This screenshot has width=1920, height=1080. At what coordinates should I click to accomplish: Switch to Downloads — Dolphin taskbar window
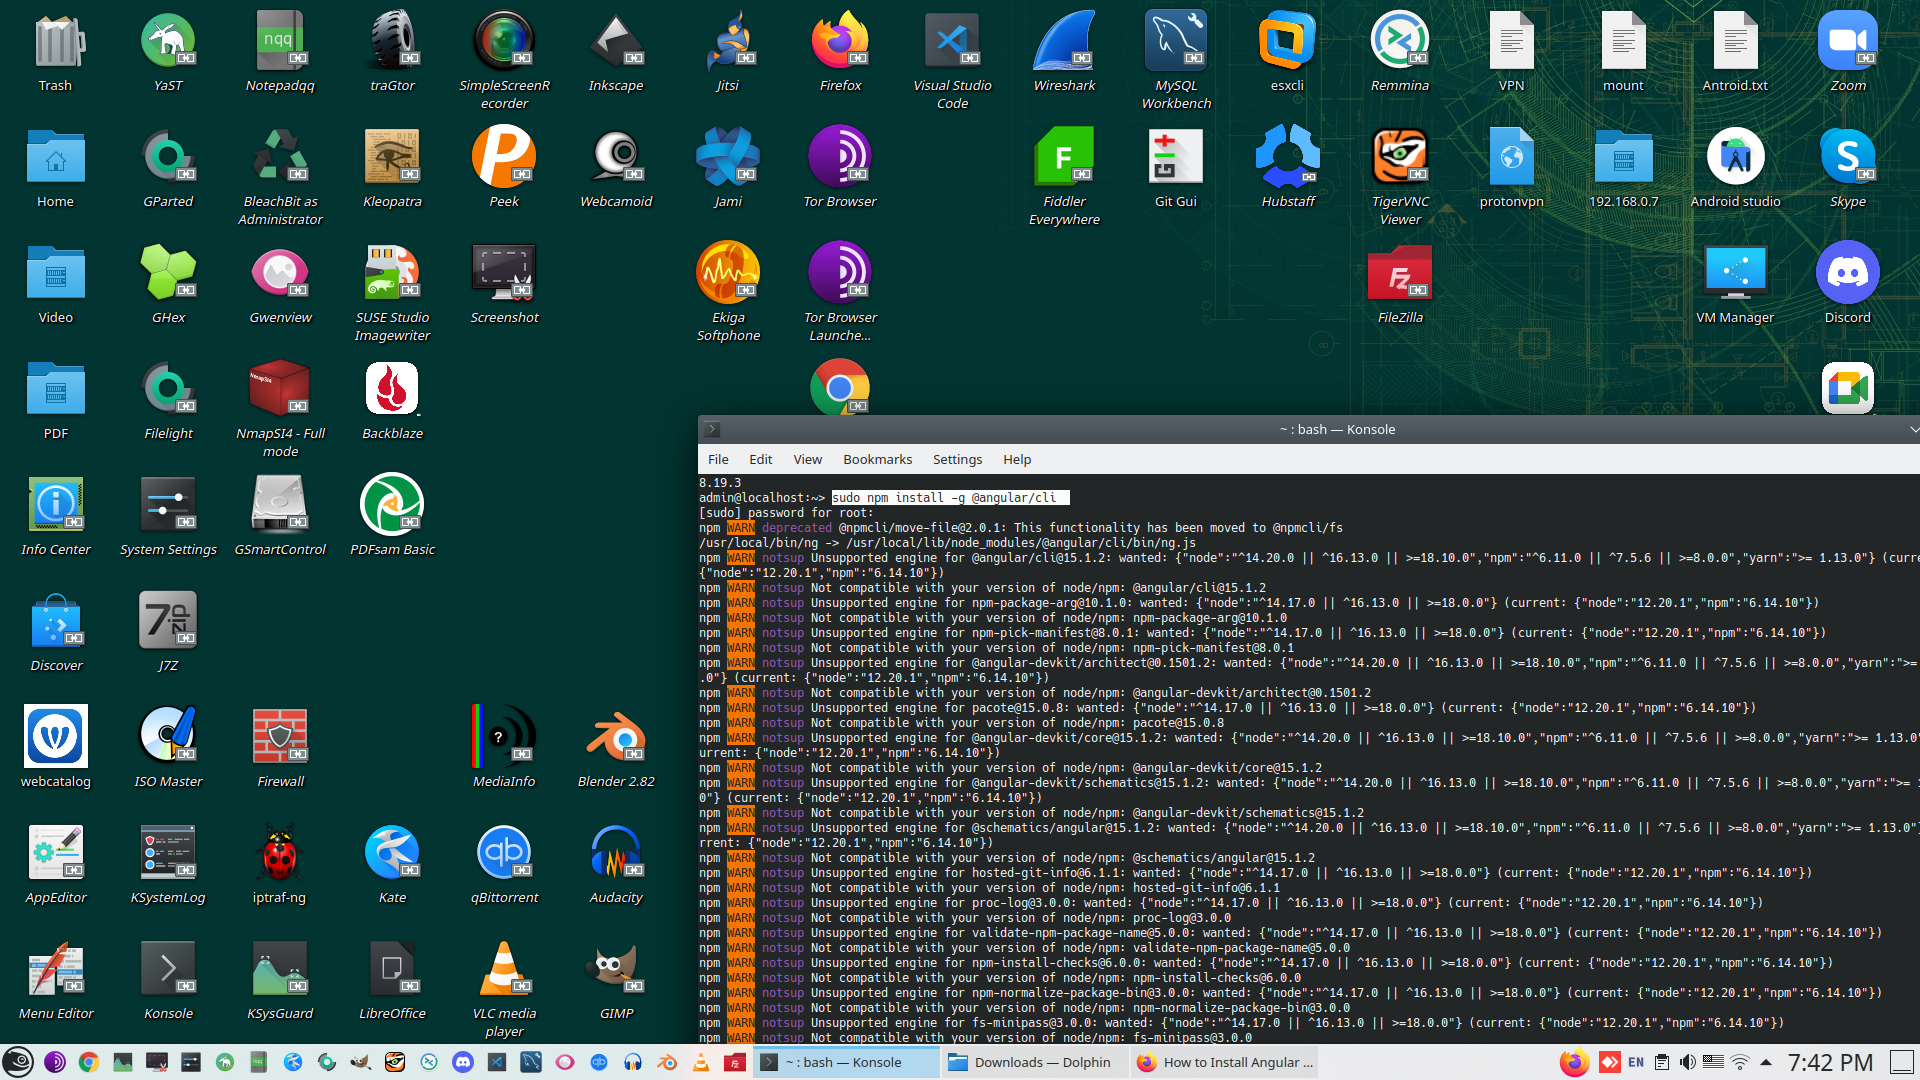pos(1030,1062)
